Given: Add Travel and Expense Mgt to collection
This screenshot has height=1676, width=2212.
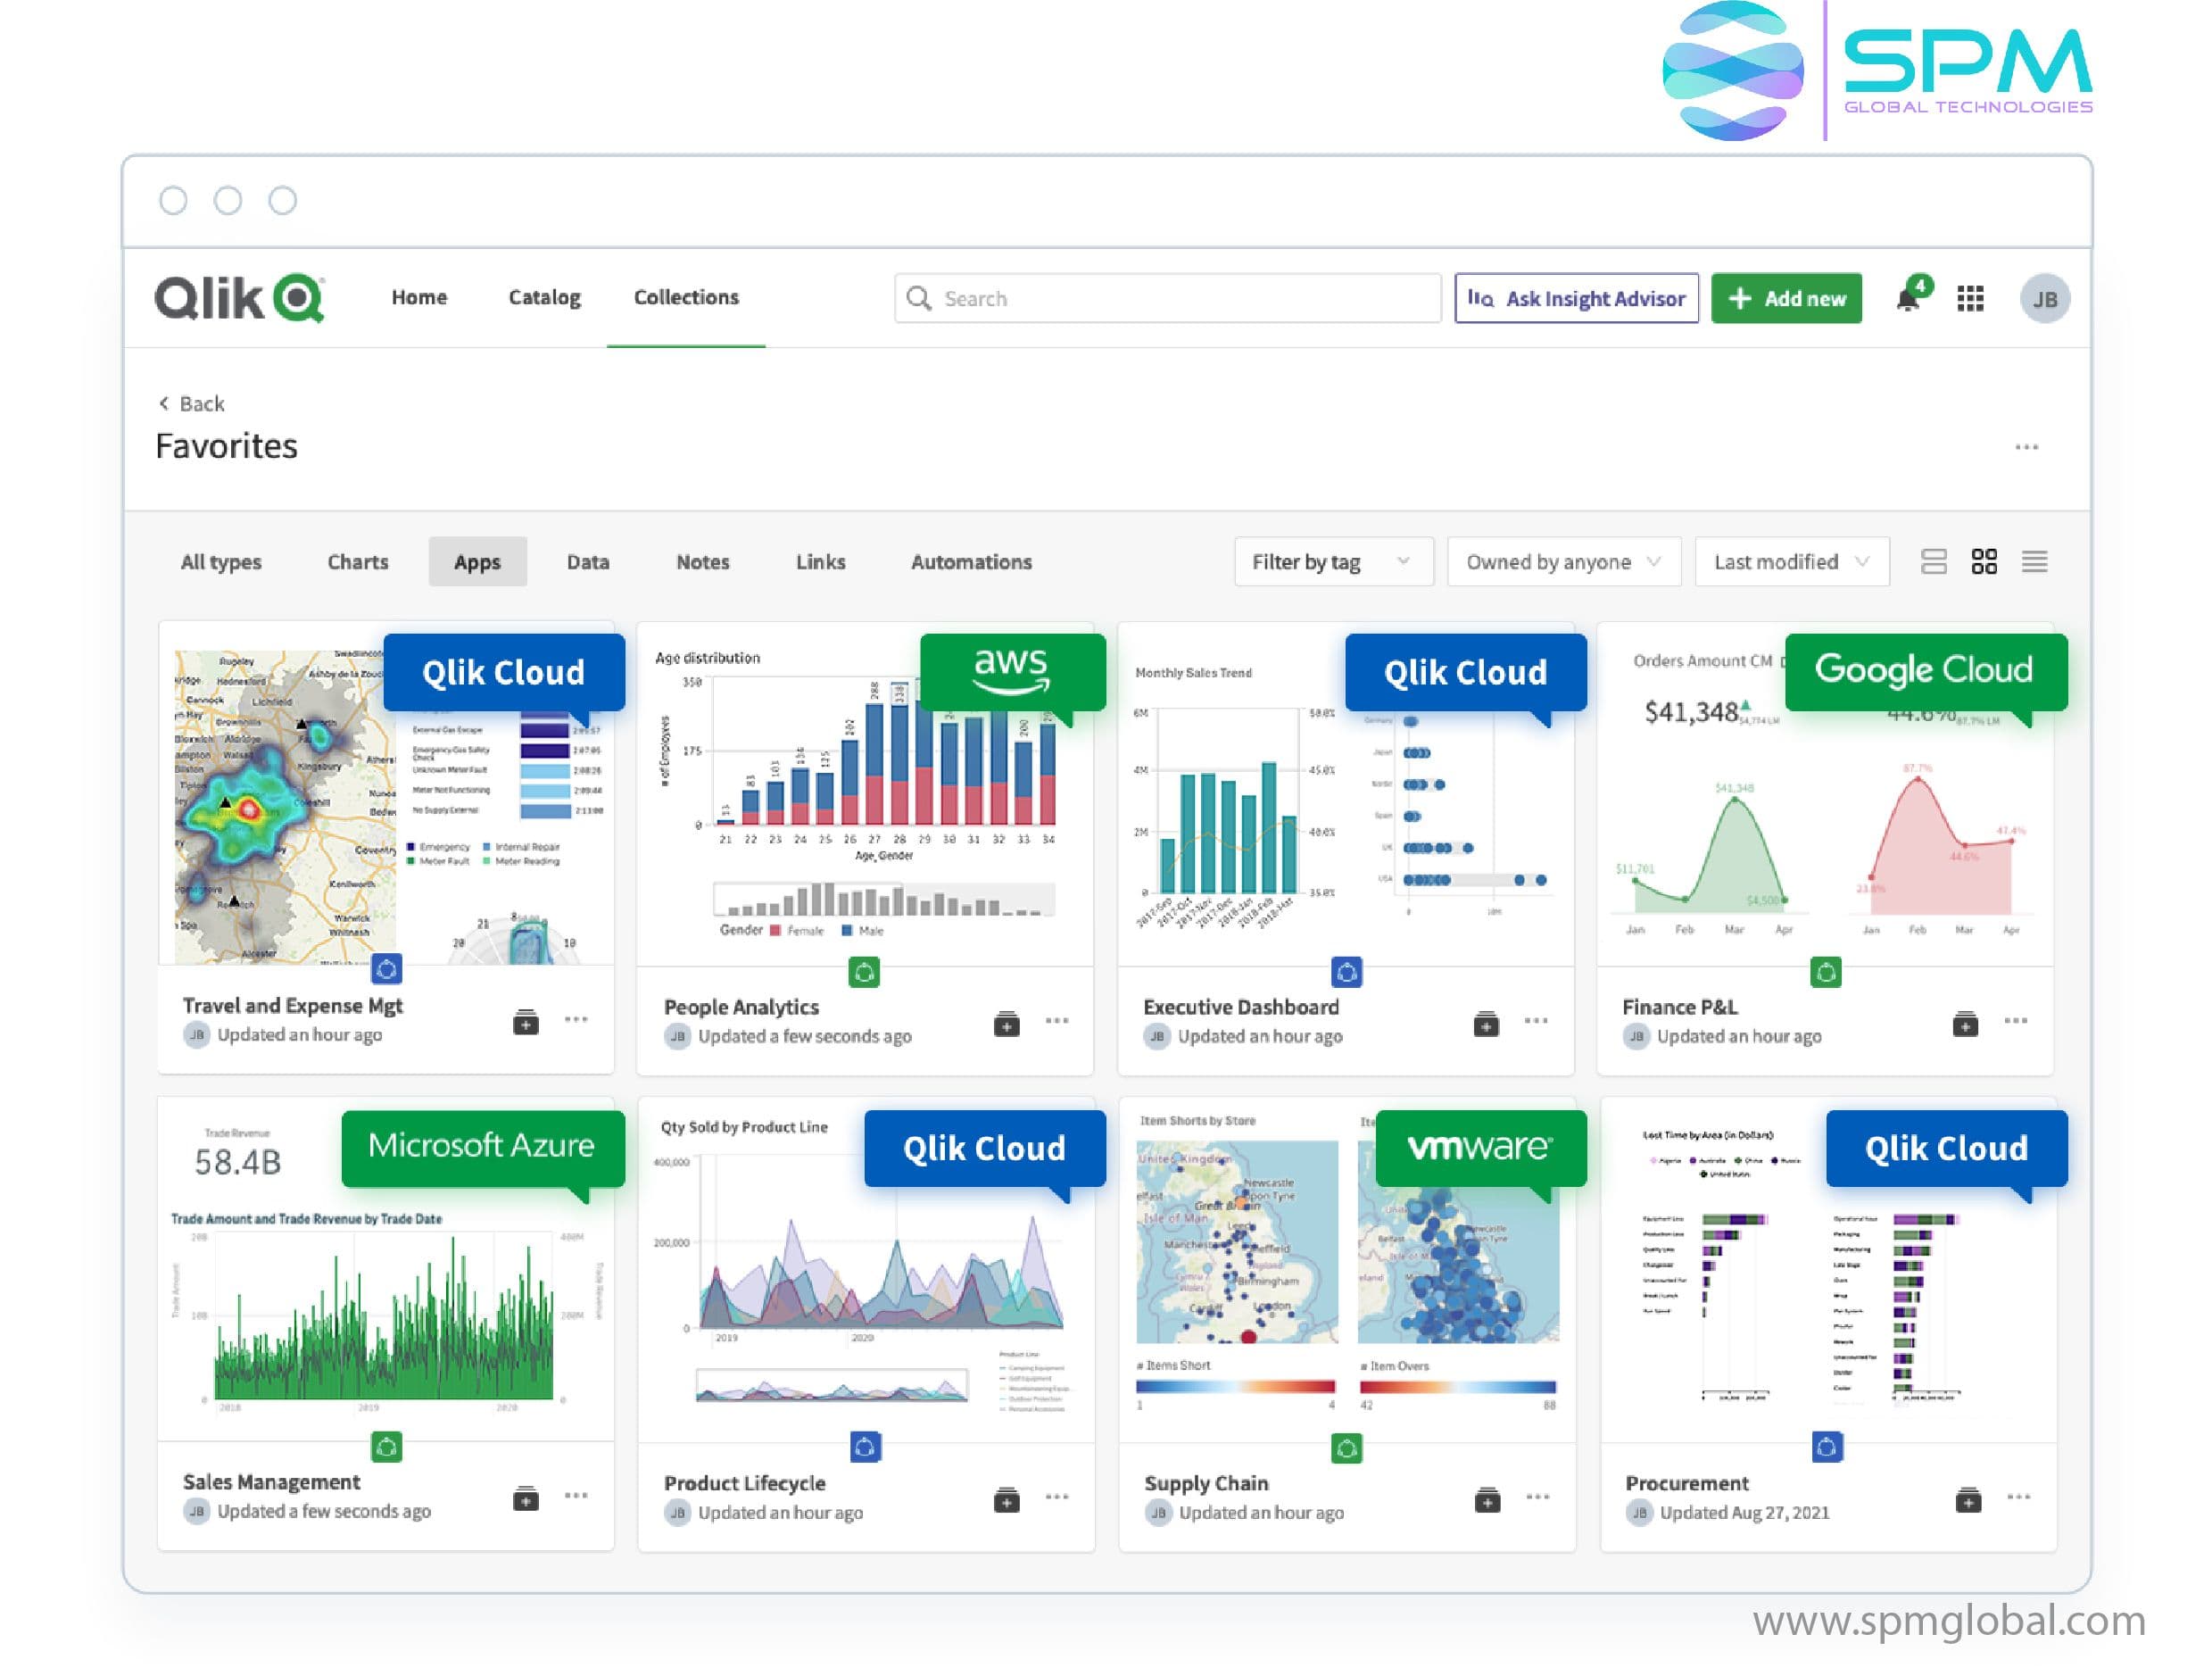Looking at the screenshot, I should (526, 1022).
